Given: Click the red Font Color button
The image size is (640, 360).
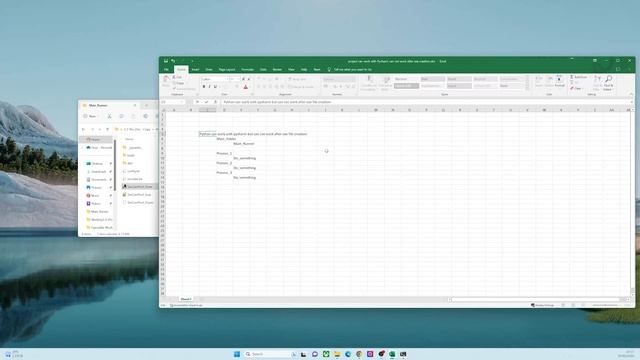Looking at the screenshot, I should (x=246, y=87).
